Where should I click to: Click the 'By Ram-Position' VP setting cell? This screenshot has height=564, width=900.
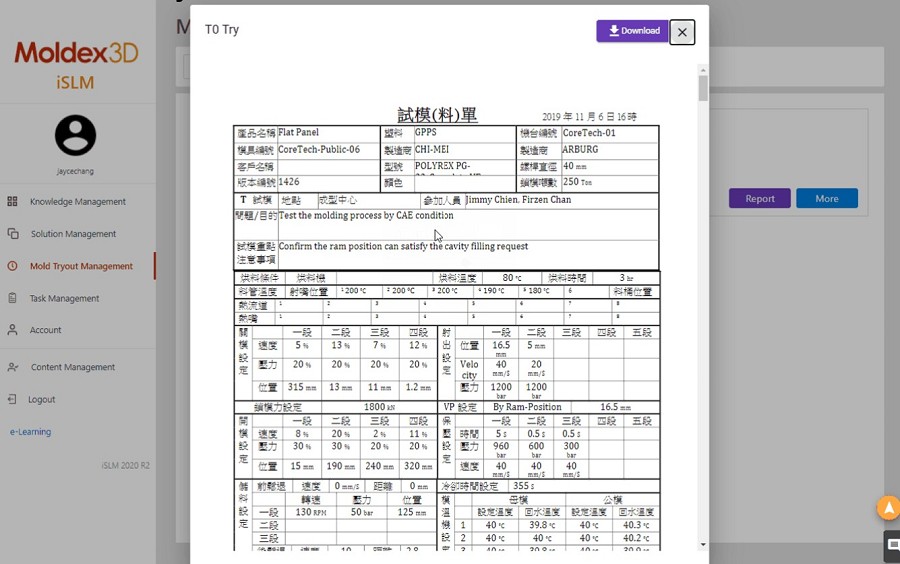pyautogui.click(x=527, y=407)
